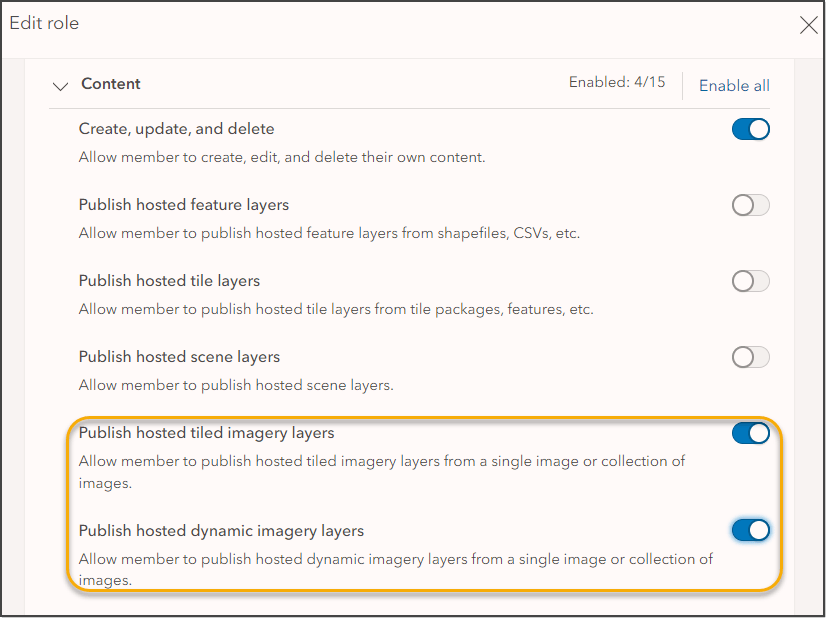Select the Publish hosted dynamic imagery layers label
The width and height of the screenshot is (828, 620).
222,530
